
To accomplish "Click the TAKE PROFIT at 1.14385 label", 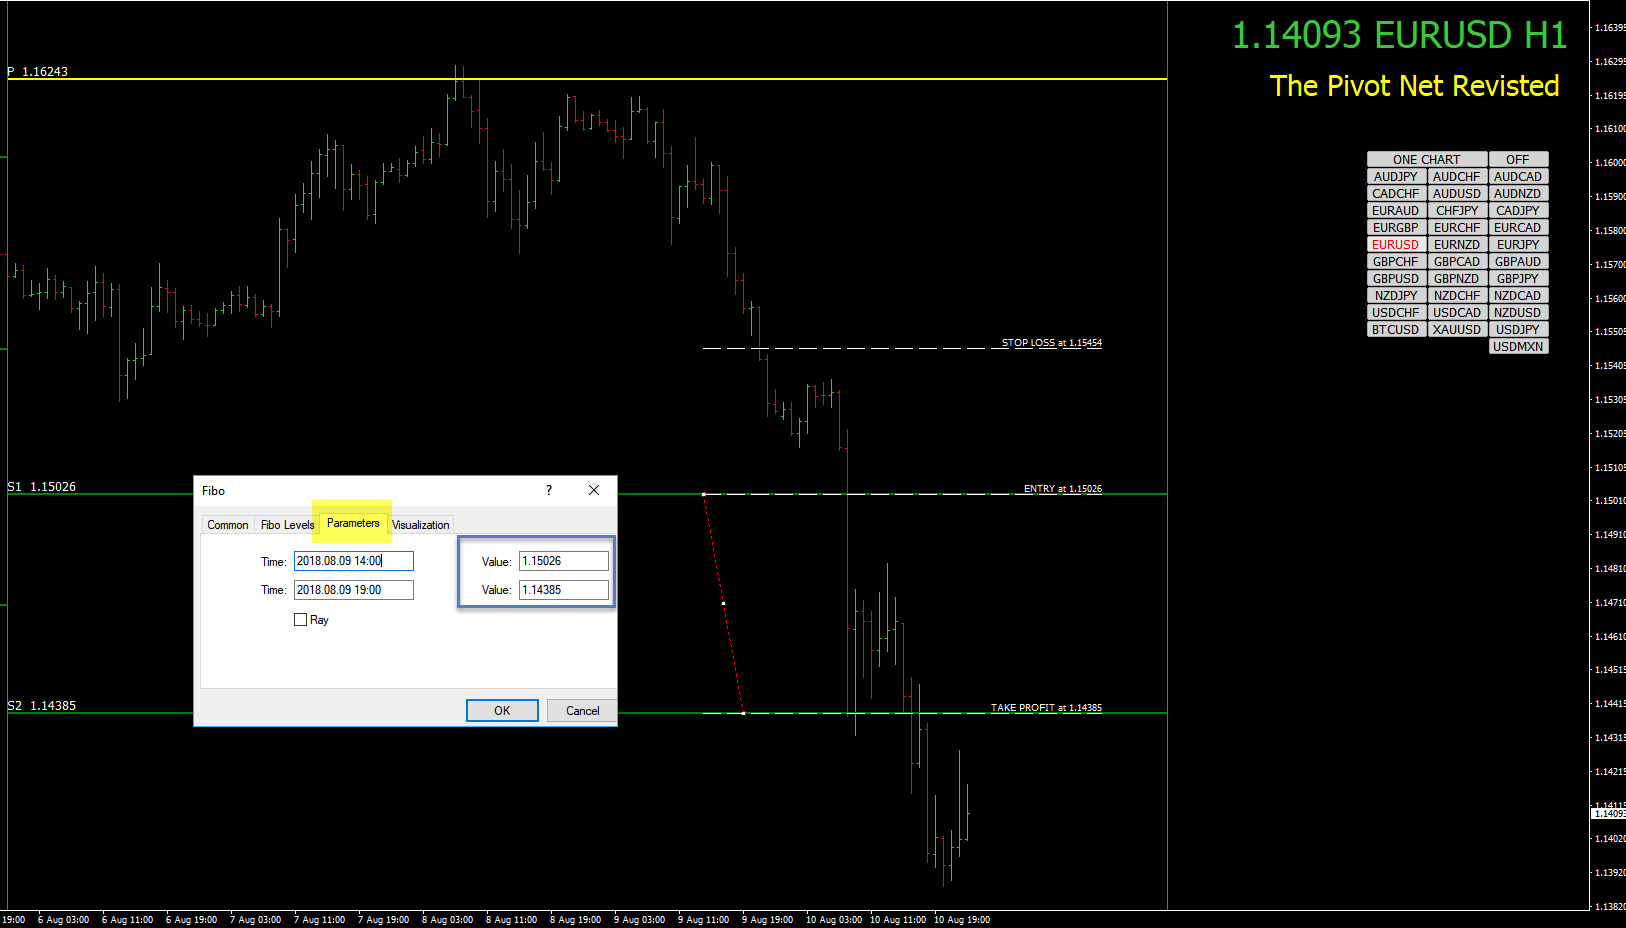I will [1046, 708].
